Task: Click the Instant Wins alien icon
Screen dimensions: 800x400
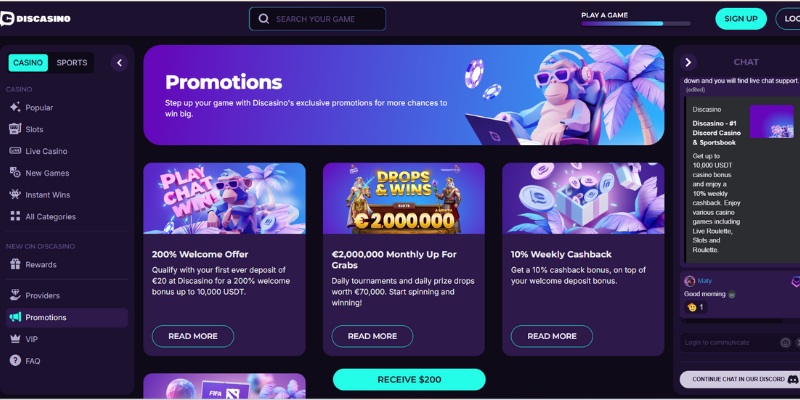Action: point(15,194)
